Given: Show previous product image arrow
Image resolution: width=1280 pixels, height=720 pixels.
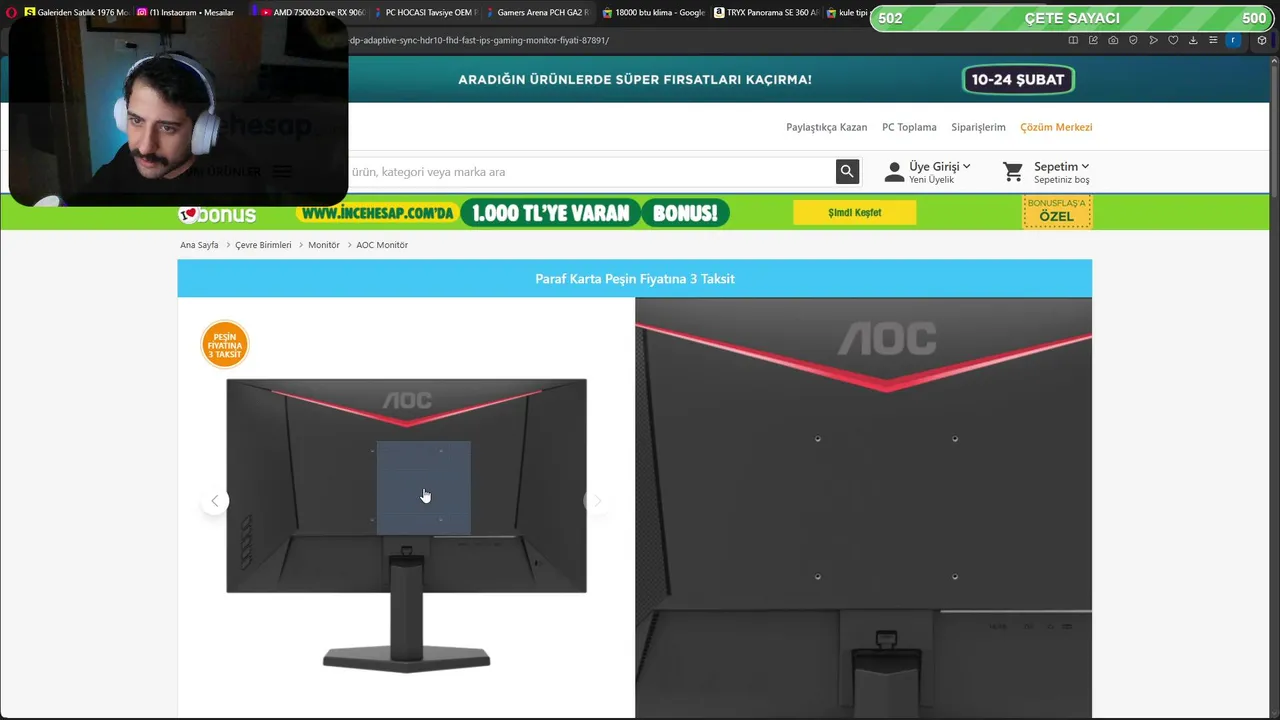Looking at the screenshot, I should pos(214,501).
